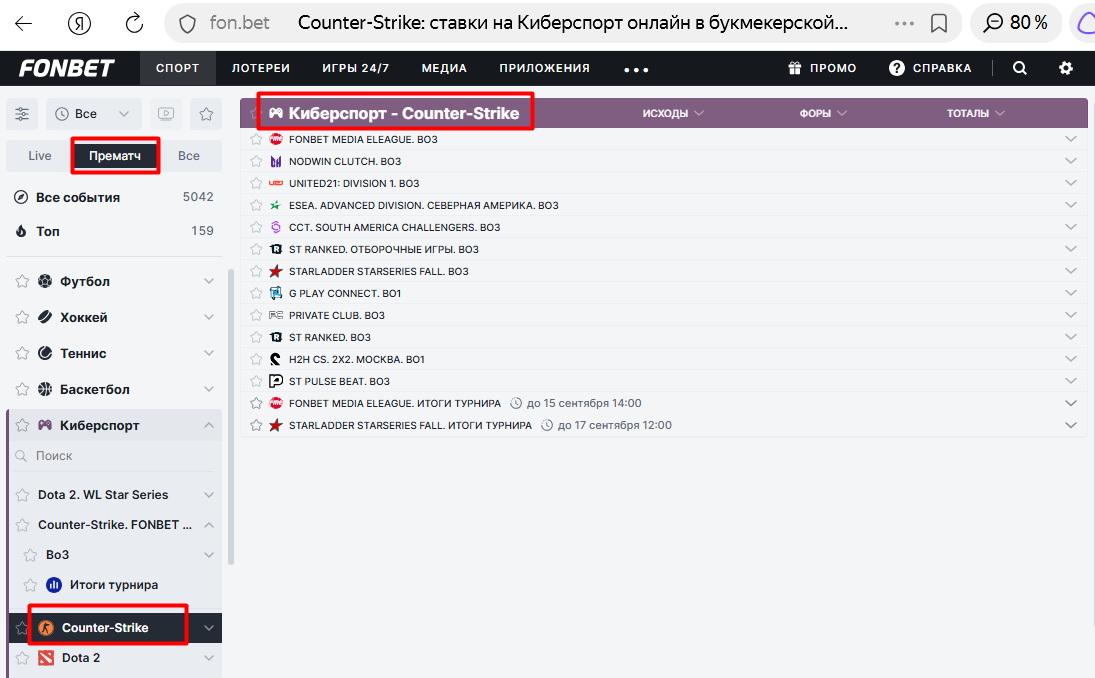
Task: Expand FONBET MEDIA ELEAGUE. ИТОГИ ТУРНИРА row
Action: coord(1071,404)
